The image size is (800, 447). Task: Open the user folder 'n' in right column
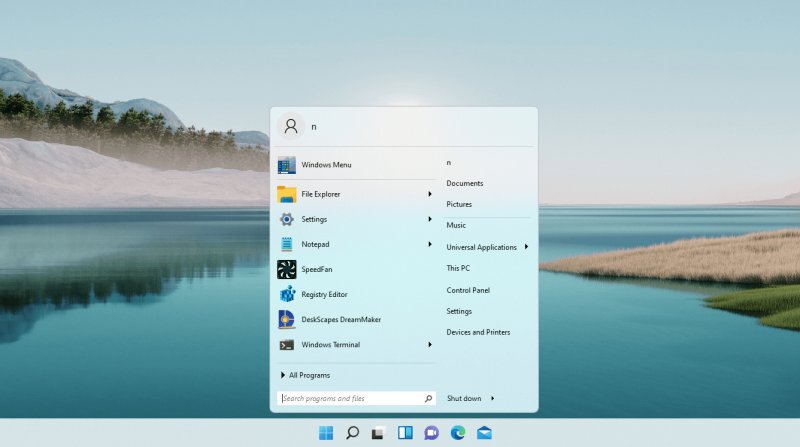click(x=448, y=162)
